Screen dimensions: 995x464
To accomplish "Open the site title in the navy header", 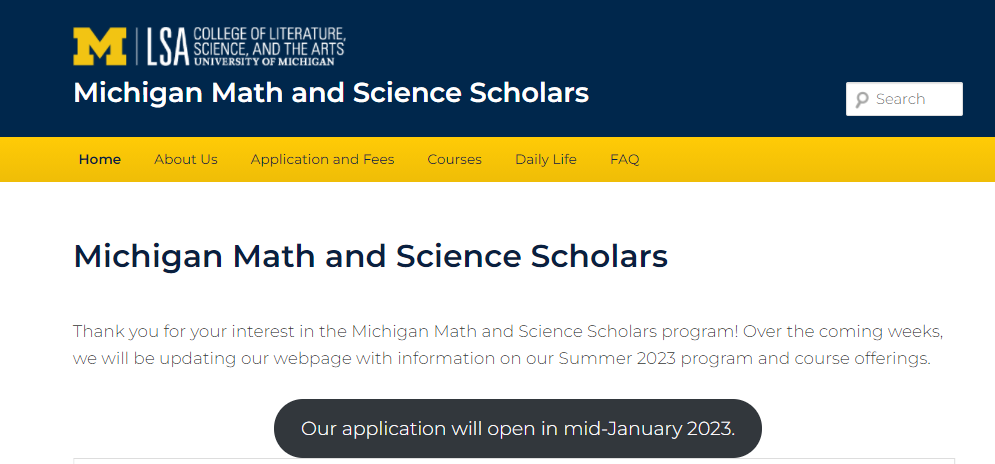I will point(331,93).
